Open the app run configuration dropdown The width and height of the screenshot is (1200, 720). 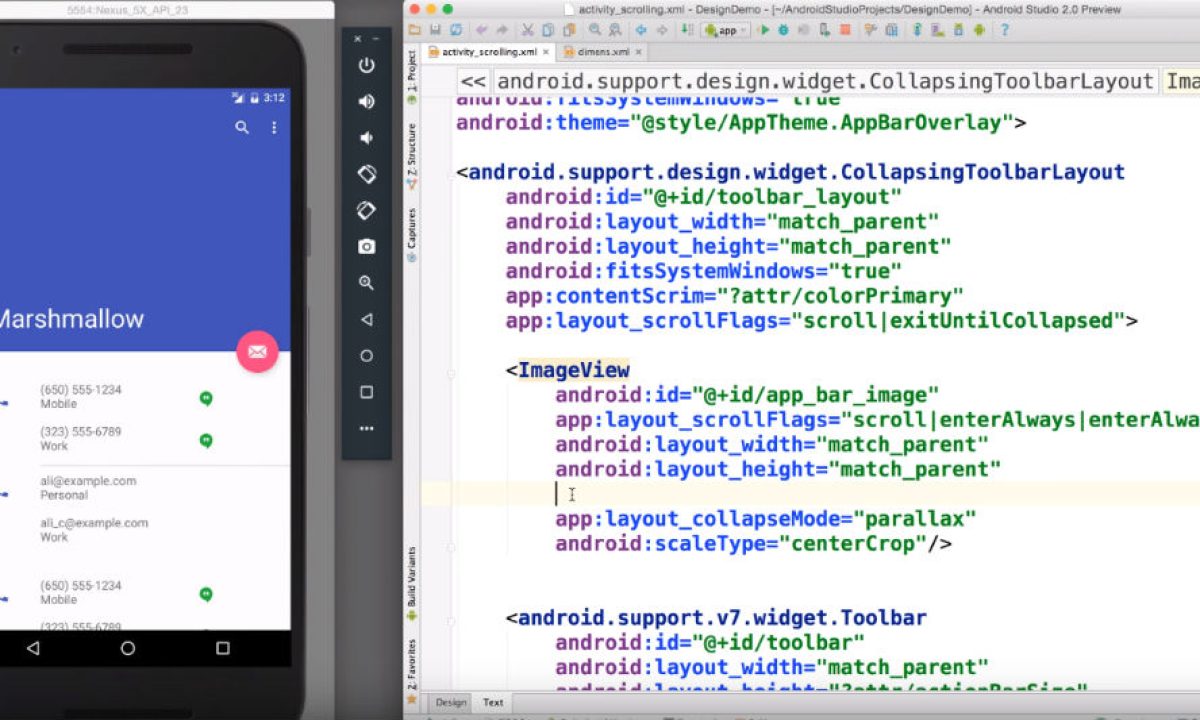(x=726, y=30)
